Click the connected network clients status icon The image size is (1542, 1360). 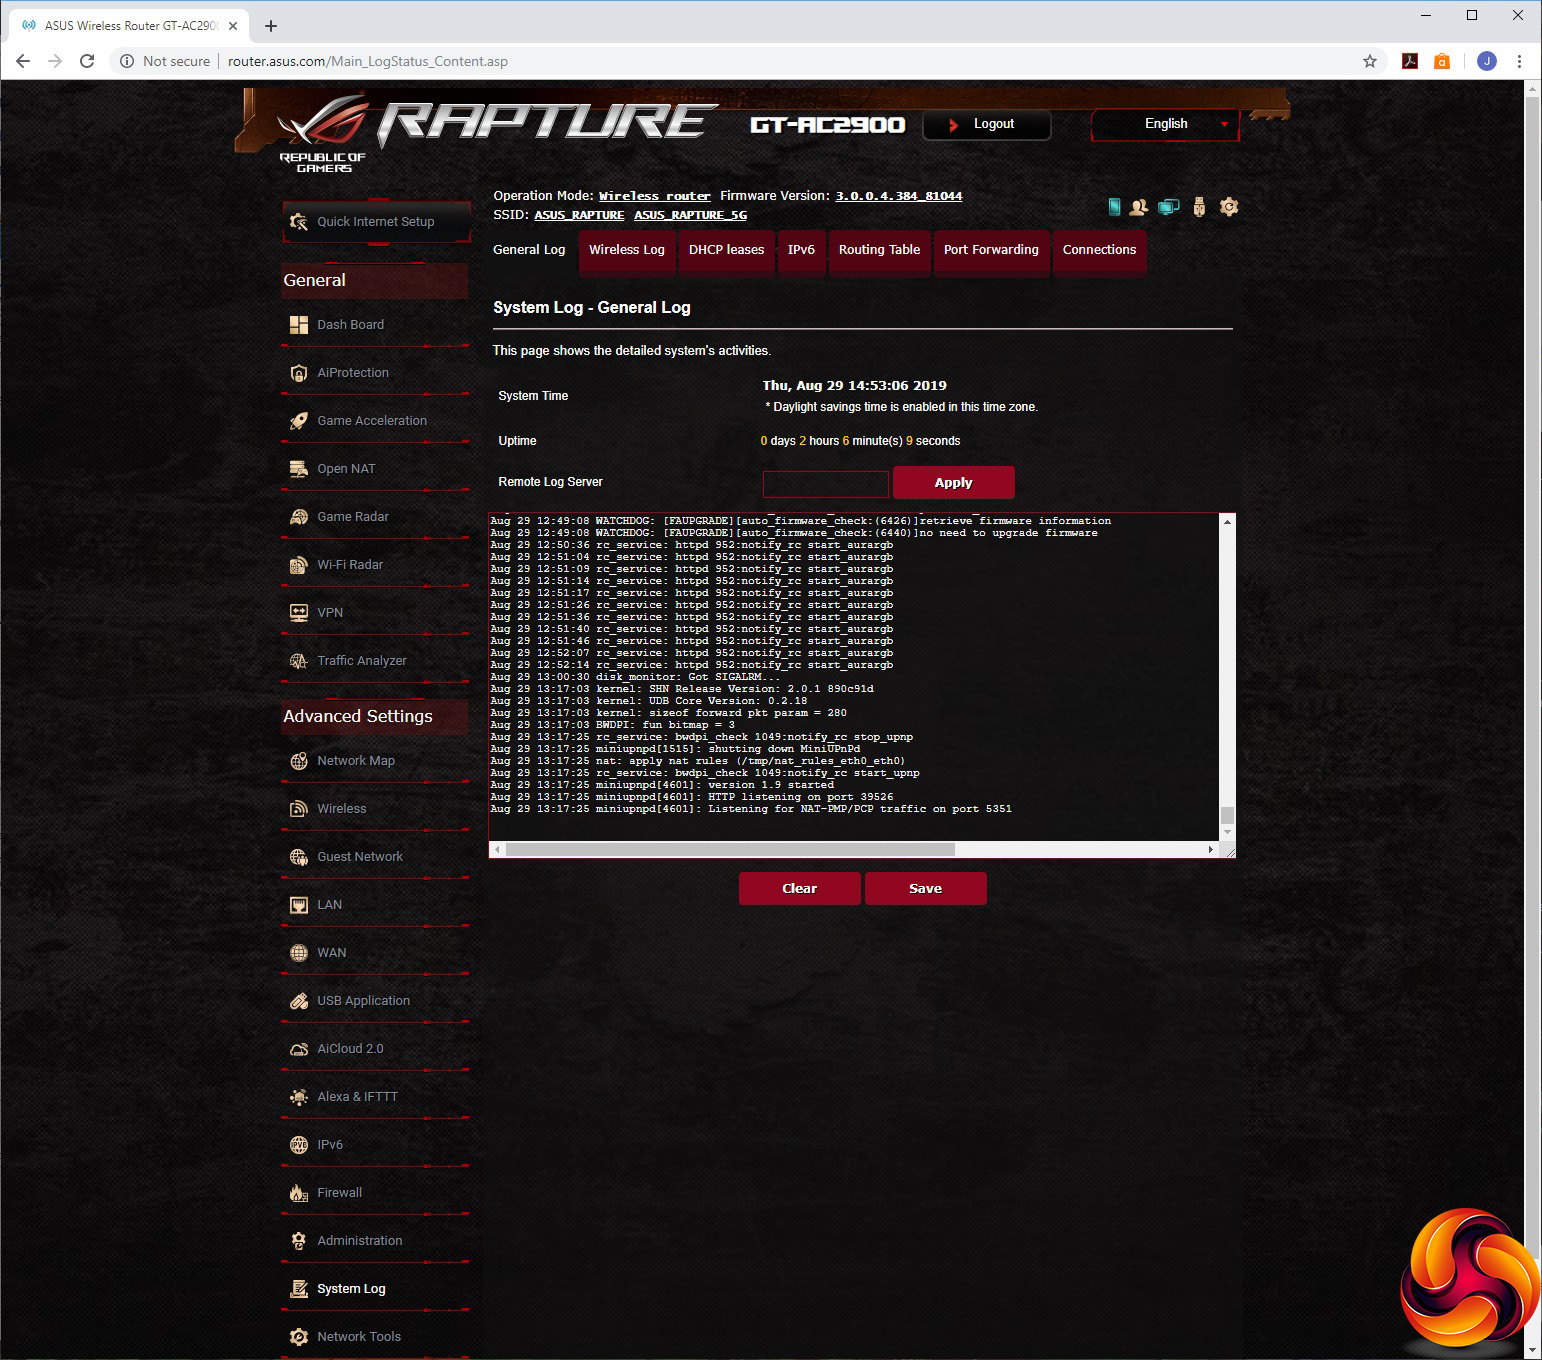(x=1168, y=207)
